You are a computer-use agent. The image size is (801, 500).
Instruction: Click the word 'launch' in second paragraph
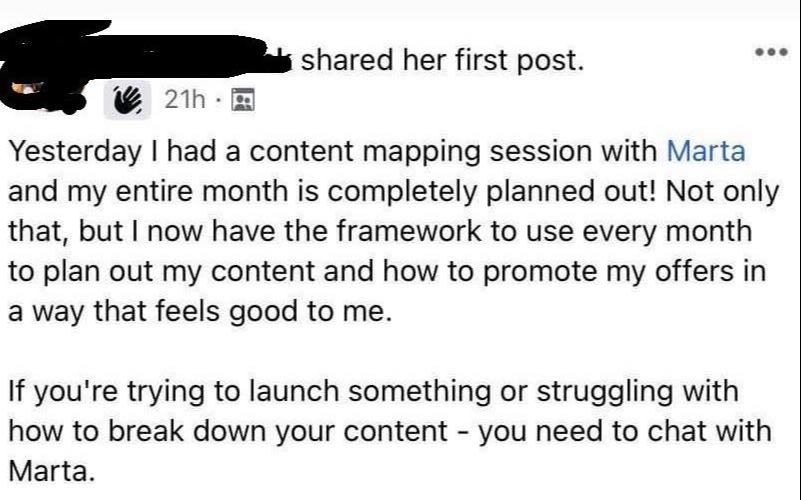tap(294, 392)
